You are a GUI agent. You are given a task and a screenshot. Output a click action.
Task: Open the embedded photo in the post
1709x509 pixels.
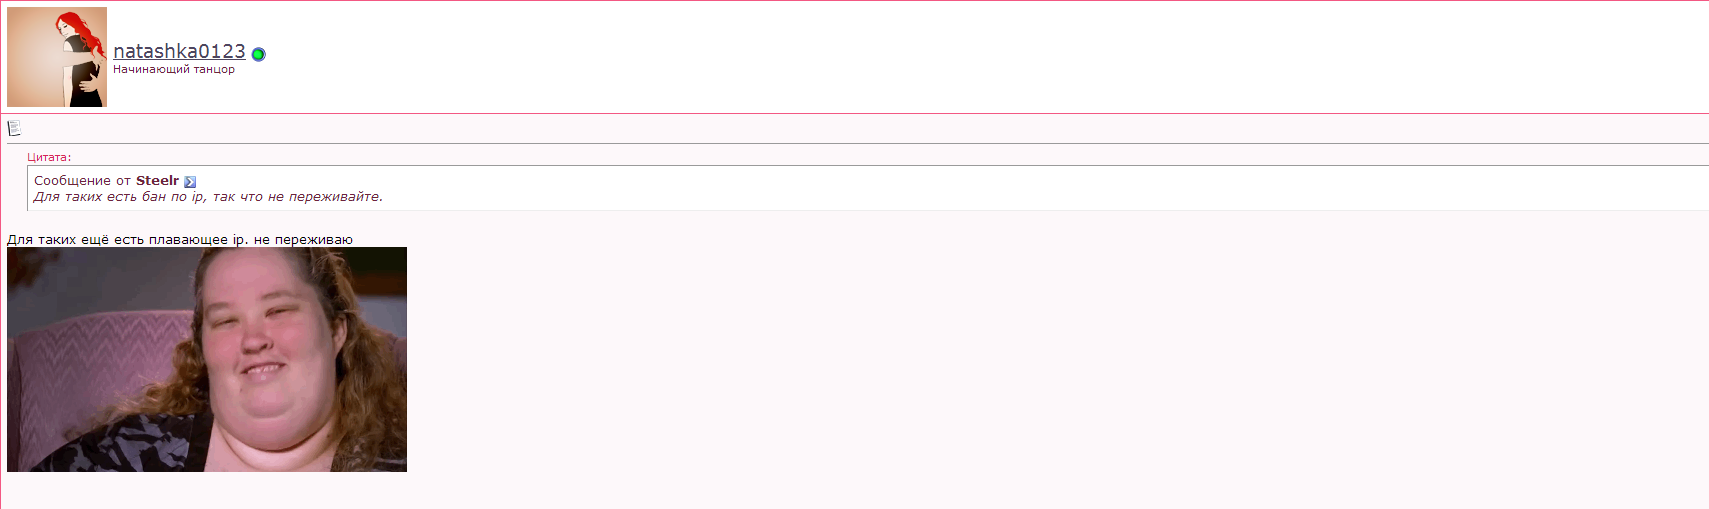point(207,359)
